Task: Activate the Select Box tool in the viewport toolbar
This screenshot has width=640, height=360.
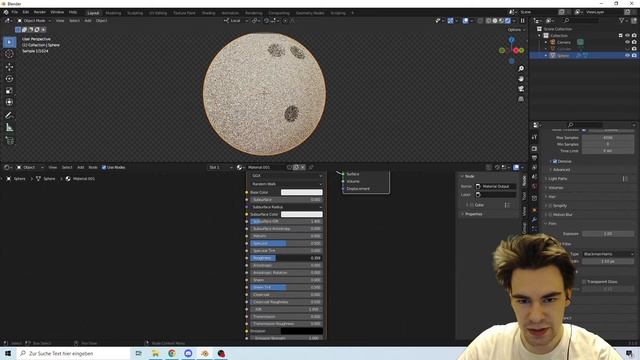Action: point(9,42)
